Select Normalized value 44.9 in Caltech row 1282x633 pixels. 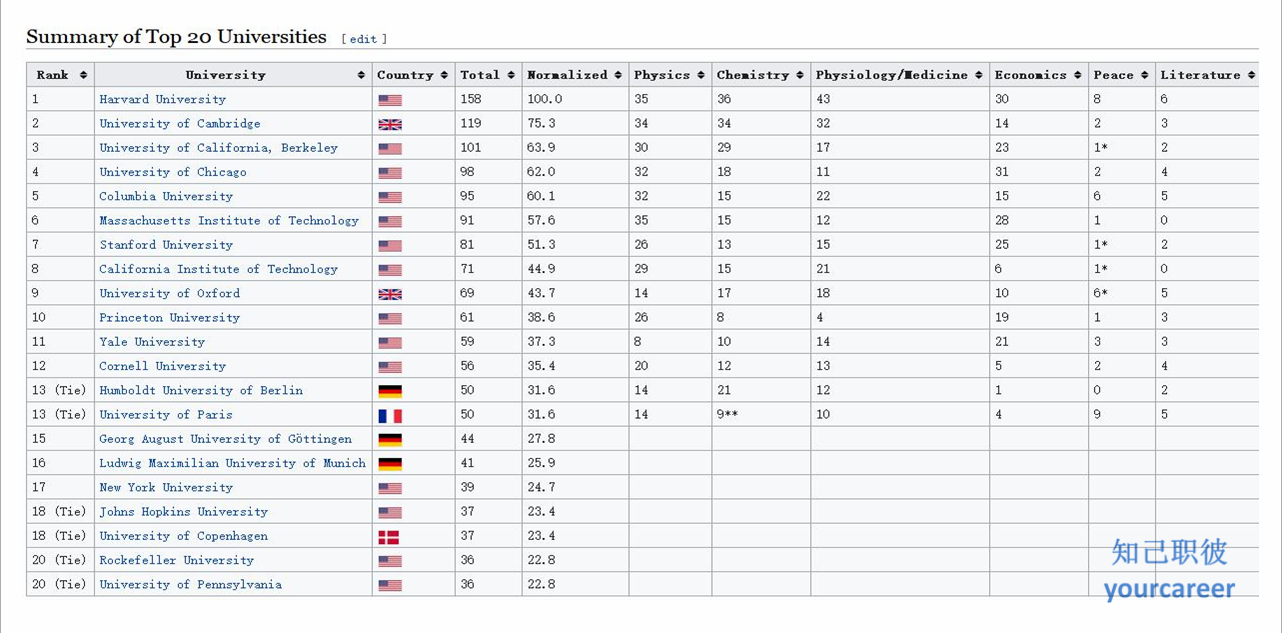pyautogui.click(x=541, y=269)
